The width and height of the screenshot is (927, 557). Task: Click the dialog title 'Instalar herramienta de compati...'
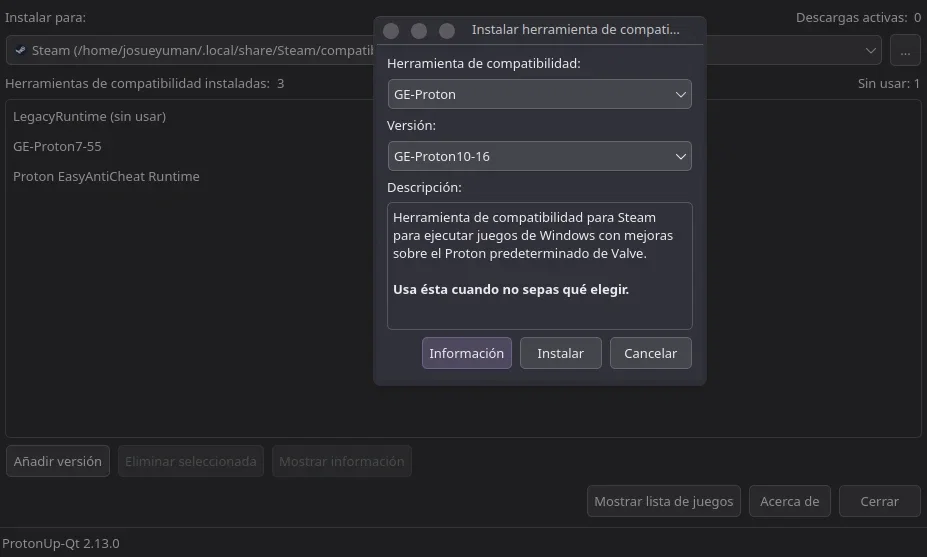coord(575,30)
